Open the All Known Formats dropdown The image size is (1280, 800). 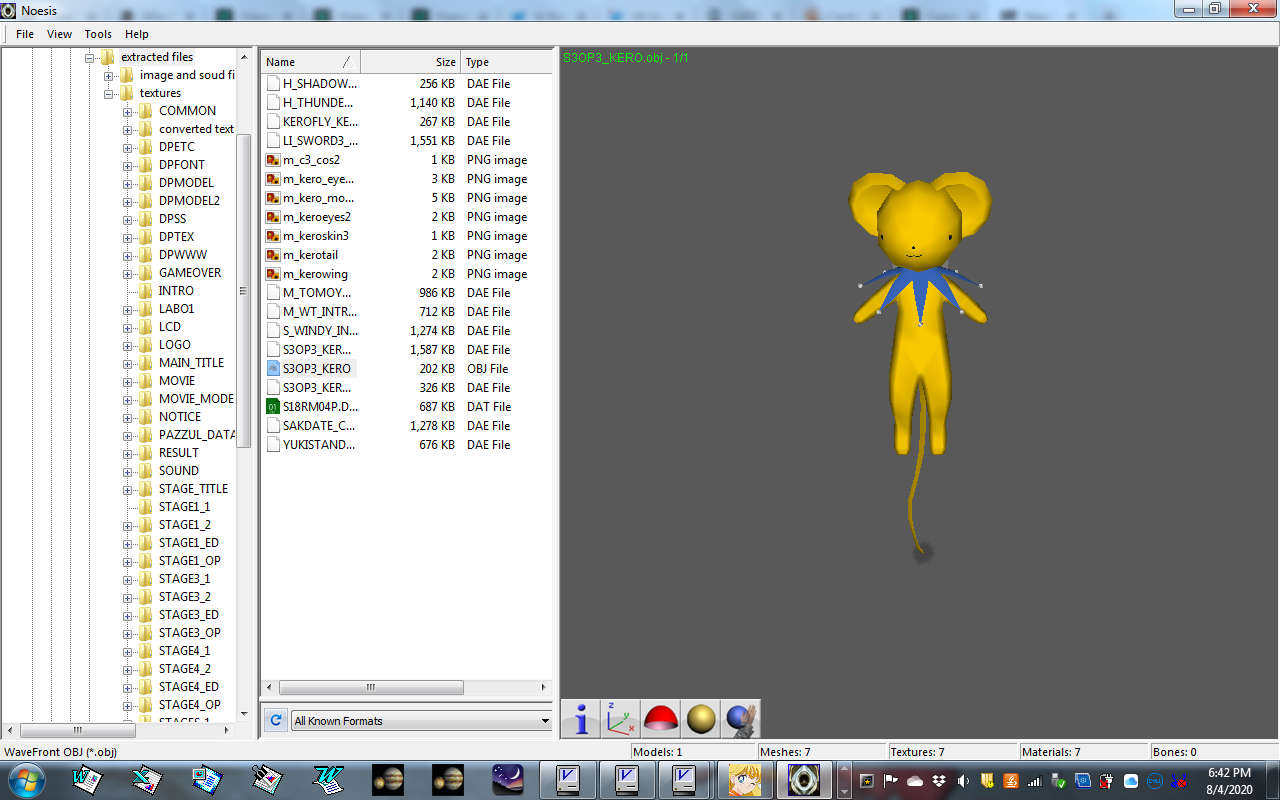tap(421, 721)
